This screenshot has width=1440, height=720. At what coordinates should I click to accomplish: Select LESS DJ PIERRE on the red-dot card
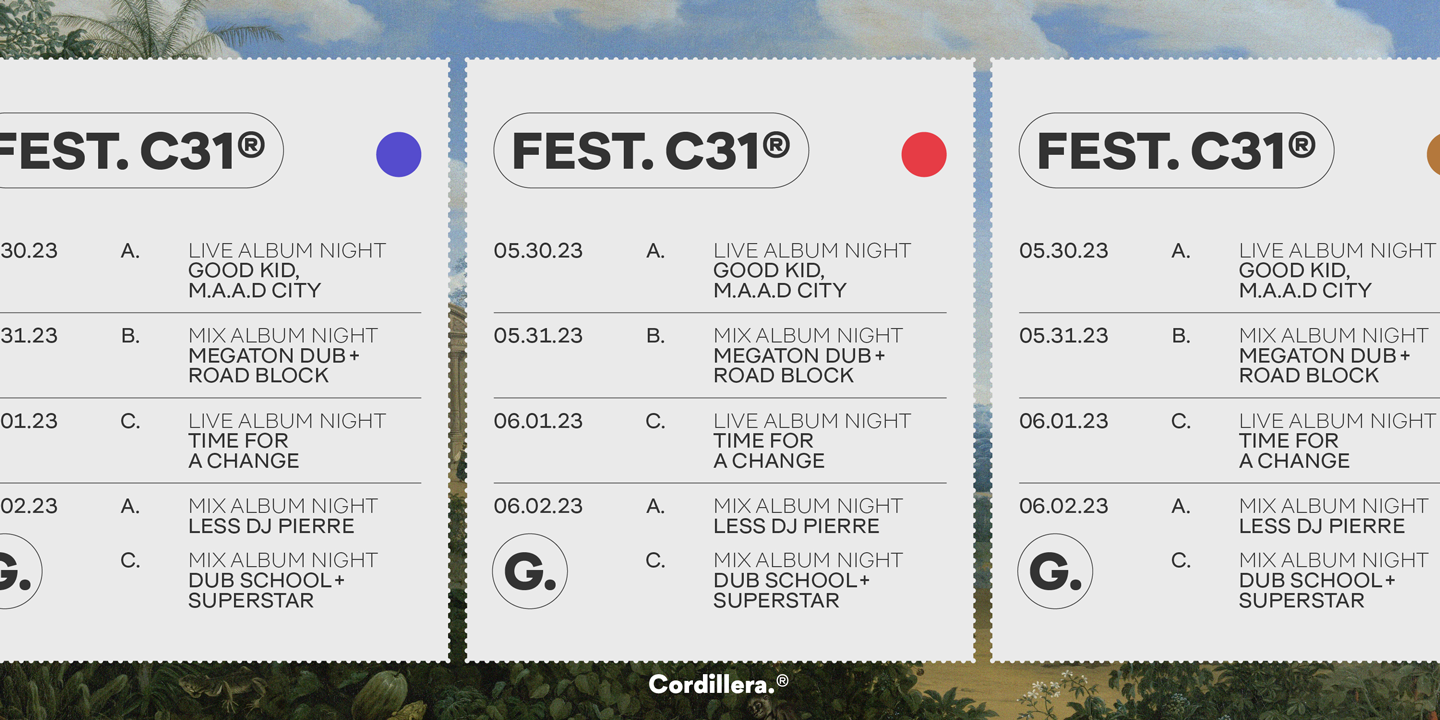coord(796,526)
